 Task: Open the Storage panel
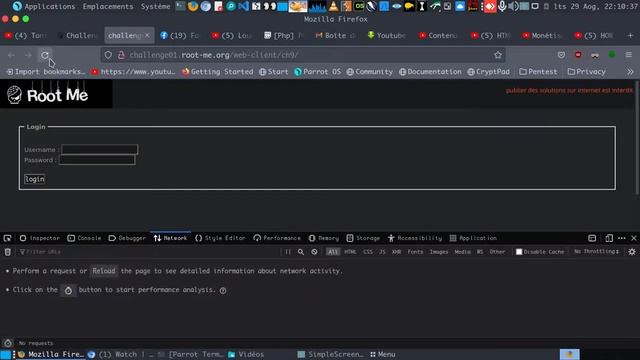pos(363,238)
